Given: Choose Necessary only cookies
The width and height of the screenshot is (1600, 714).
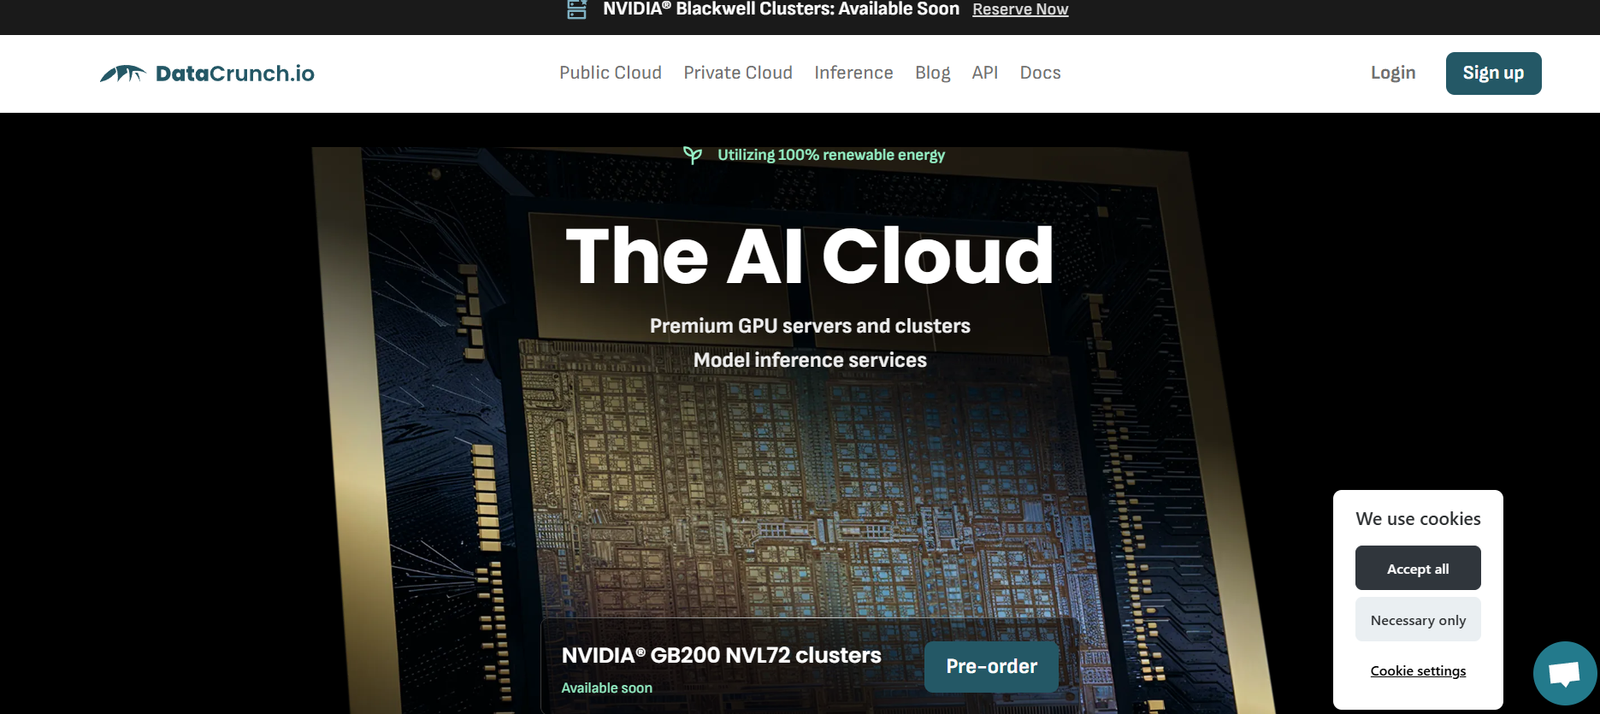Looking at the screenshot, I should 1417,620.
